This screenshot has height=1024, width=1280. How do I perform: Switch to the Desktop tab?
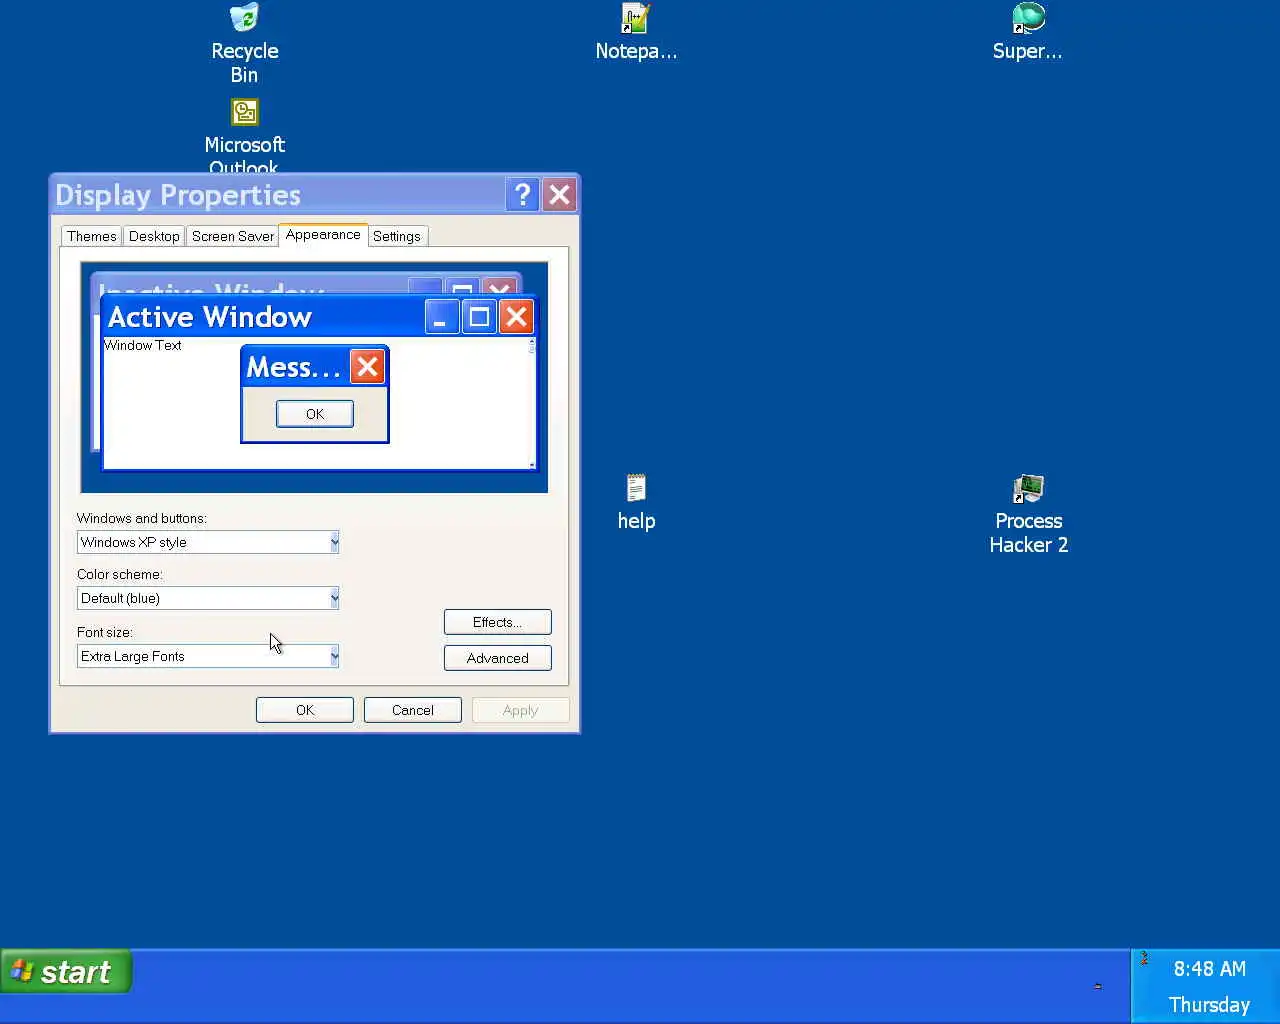pyautogui.click(x=154, y=236)
